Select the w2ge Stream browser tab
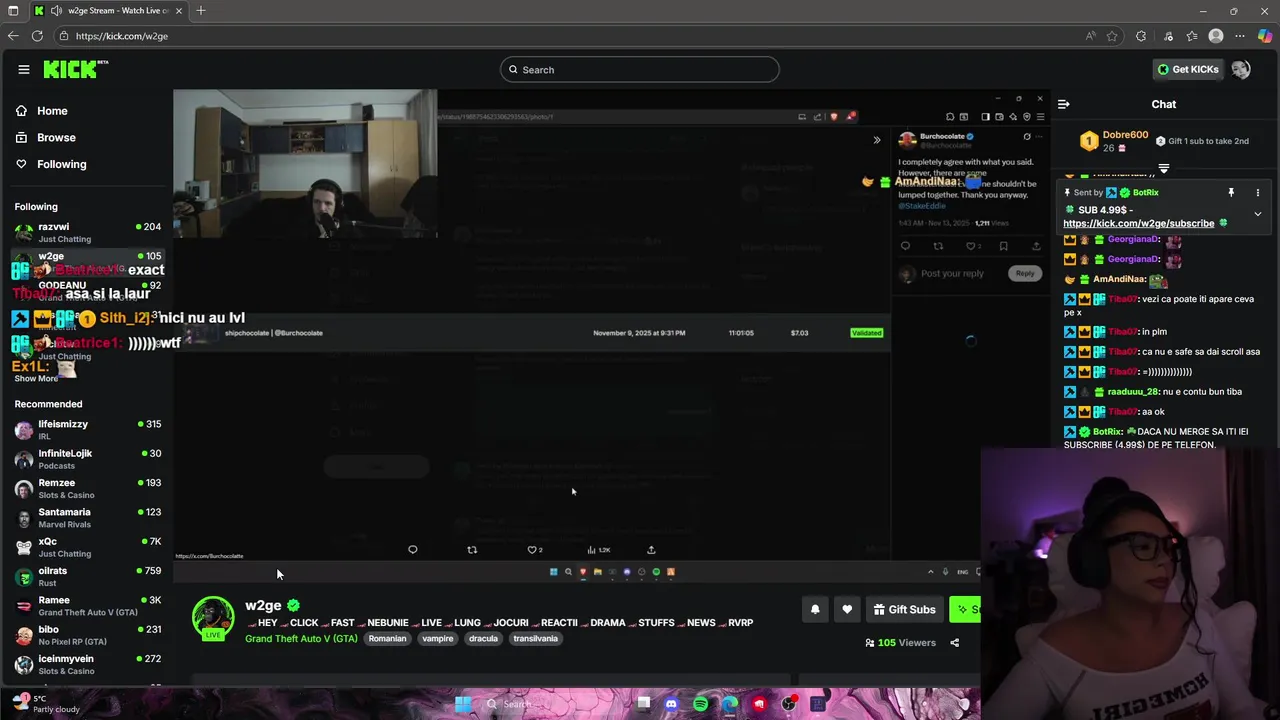This screenshot has height=720, width=1280. pyautogui.click(x=108, y=11)
